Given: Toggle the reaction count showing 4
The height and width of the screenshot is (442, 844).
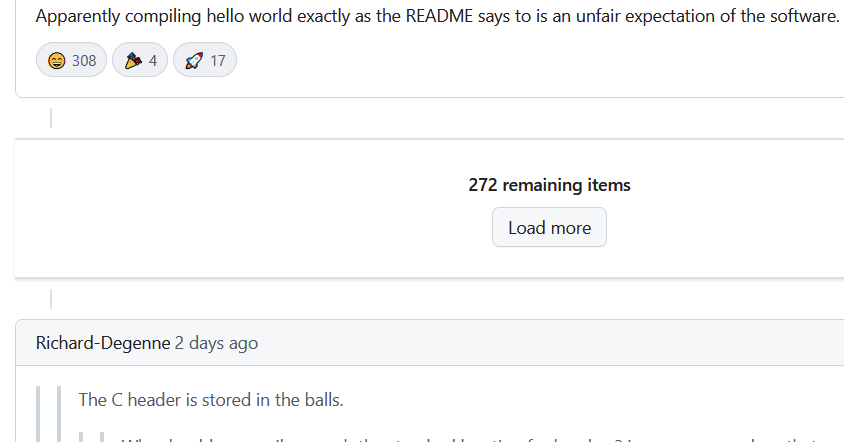Looking at the screenshot, I should [153, 61].
